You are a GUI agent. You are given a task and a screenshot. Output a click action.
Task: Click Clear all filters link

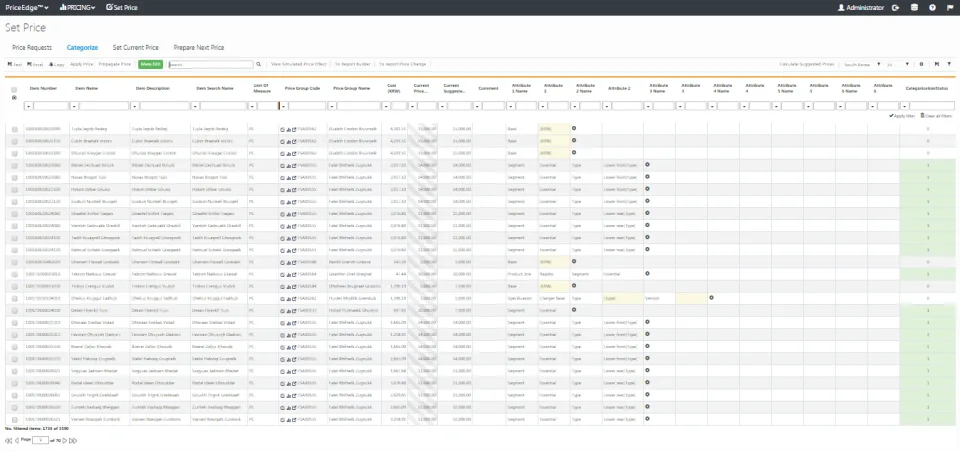[937, 116]
